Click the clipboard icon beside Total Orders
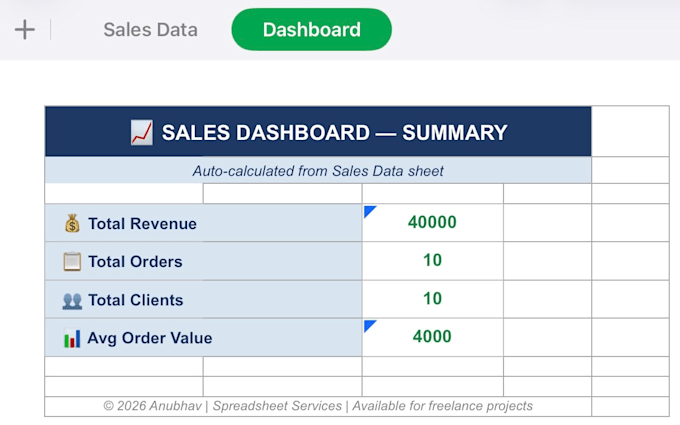Image resolution: width=680 pixels, height=425 pixels. click(72, 262)
